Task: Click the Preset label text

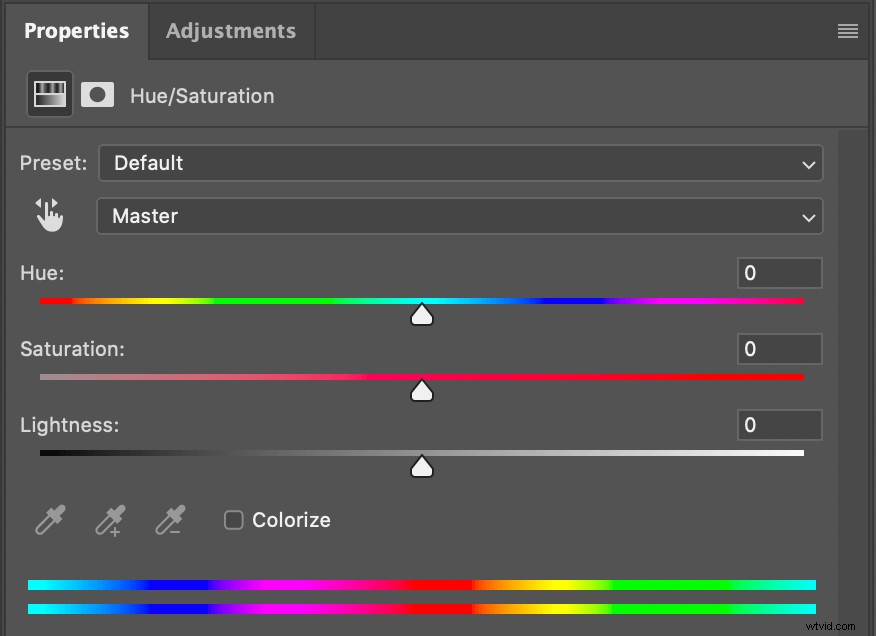Action: tap(52, 162)
